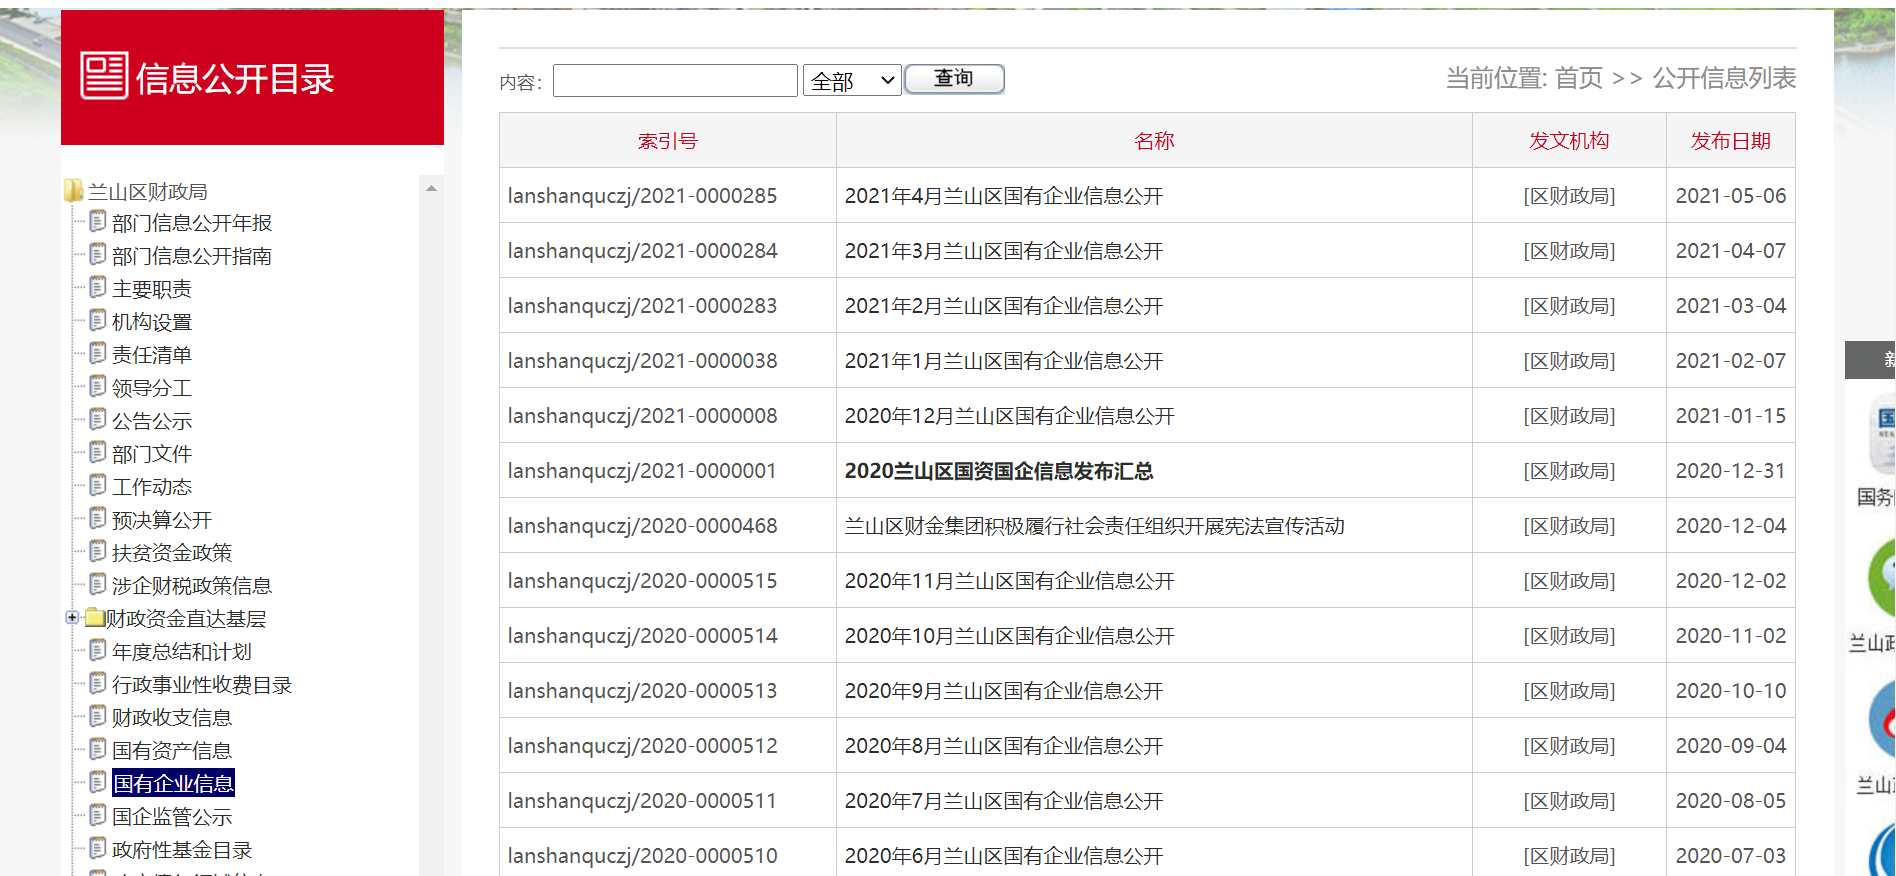This screenshot has height=876, width=1896.
Task: Open 2020兰山区国资国企信息发布汇总
Action: point(999,471)
